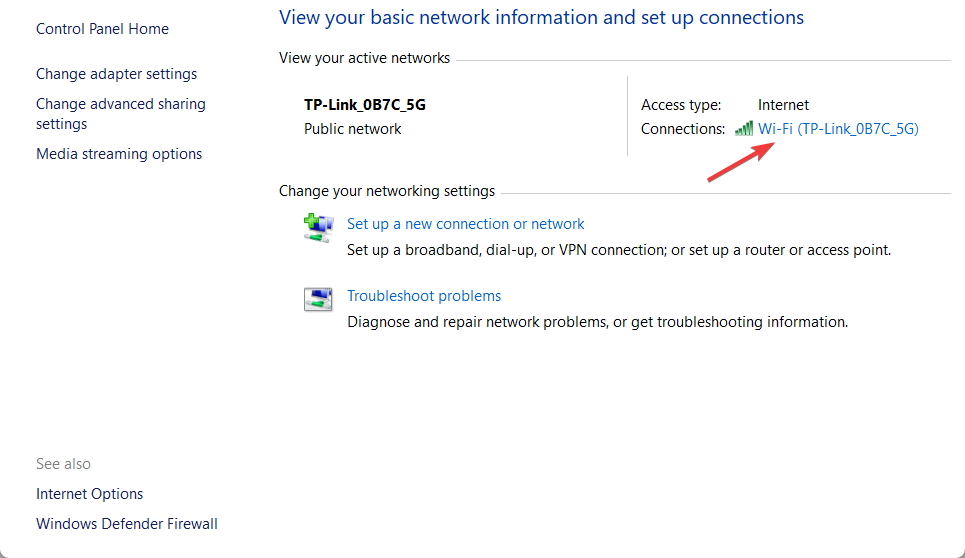Launch the Troubleshoot problems link

point(423,296)
